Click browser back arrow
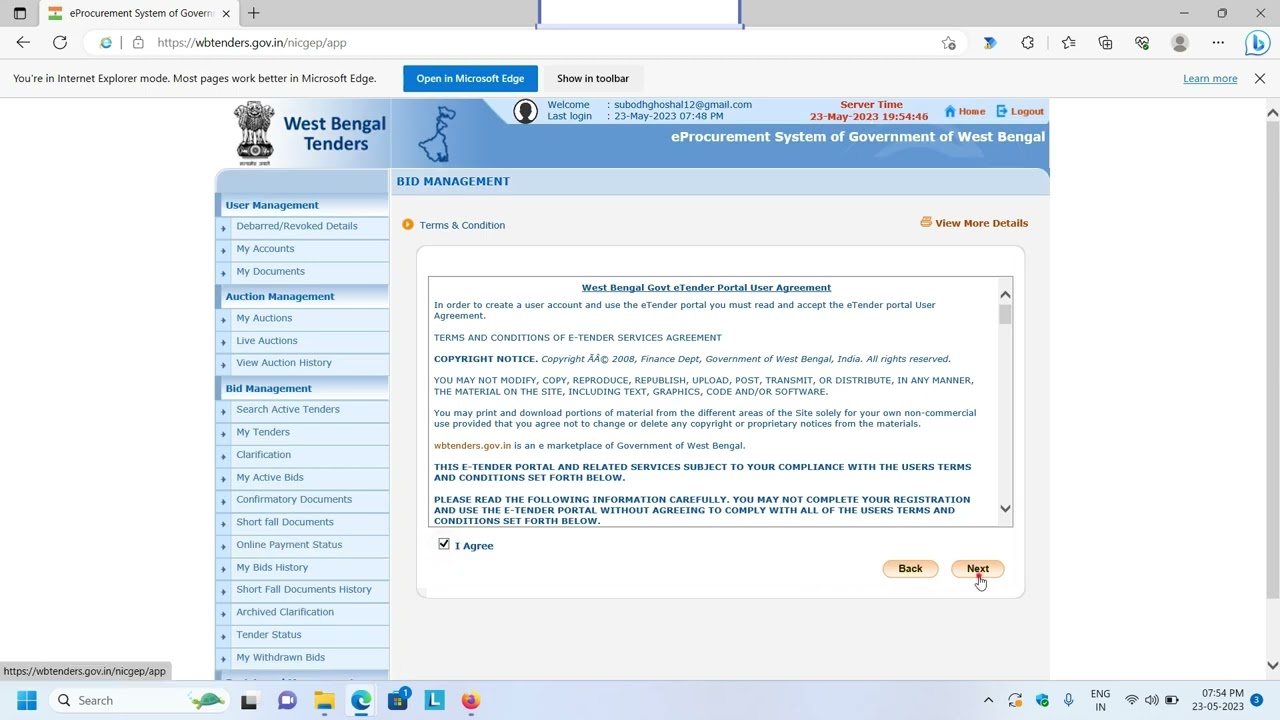 [23, 43]
